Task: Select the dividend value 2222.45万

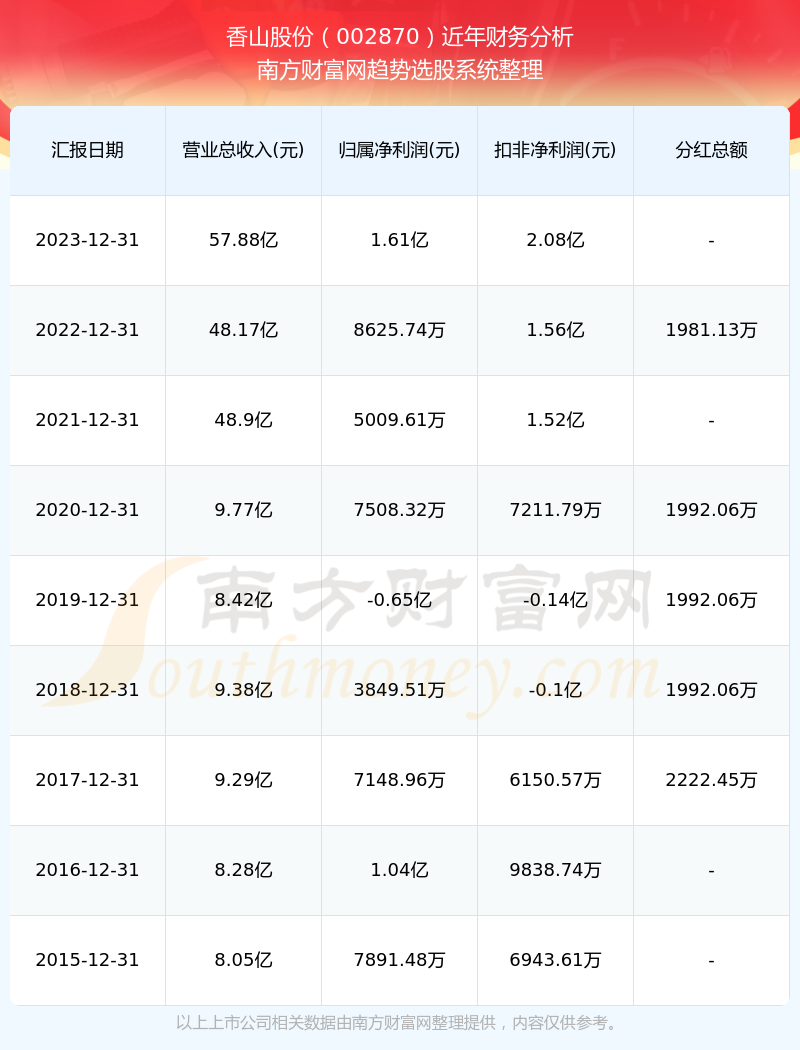Action: click(x=712, y=780)
